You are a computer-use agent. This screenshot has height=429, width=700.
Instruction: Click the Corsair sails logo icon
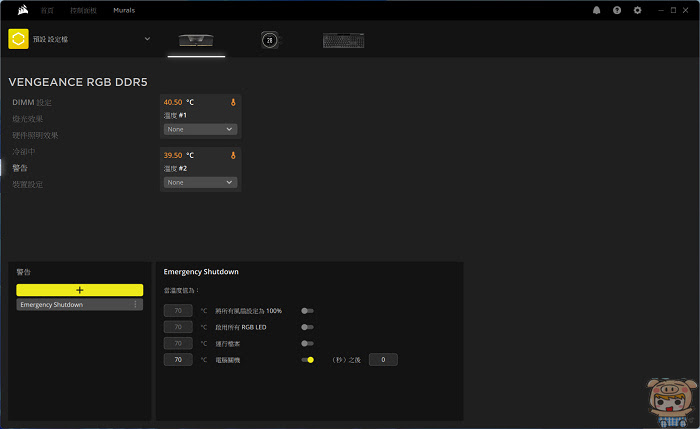pyautogui.click(x=23, y=10)
